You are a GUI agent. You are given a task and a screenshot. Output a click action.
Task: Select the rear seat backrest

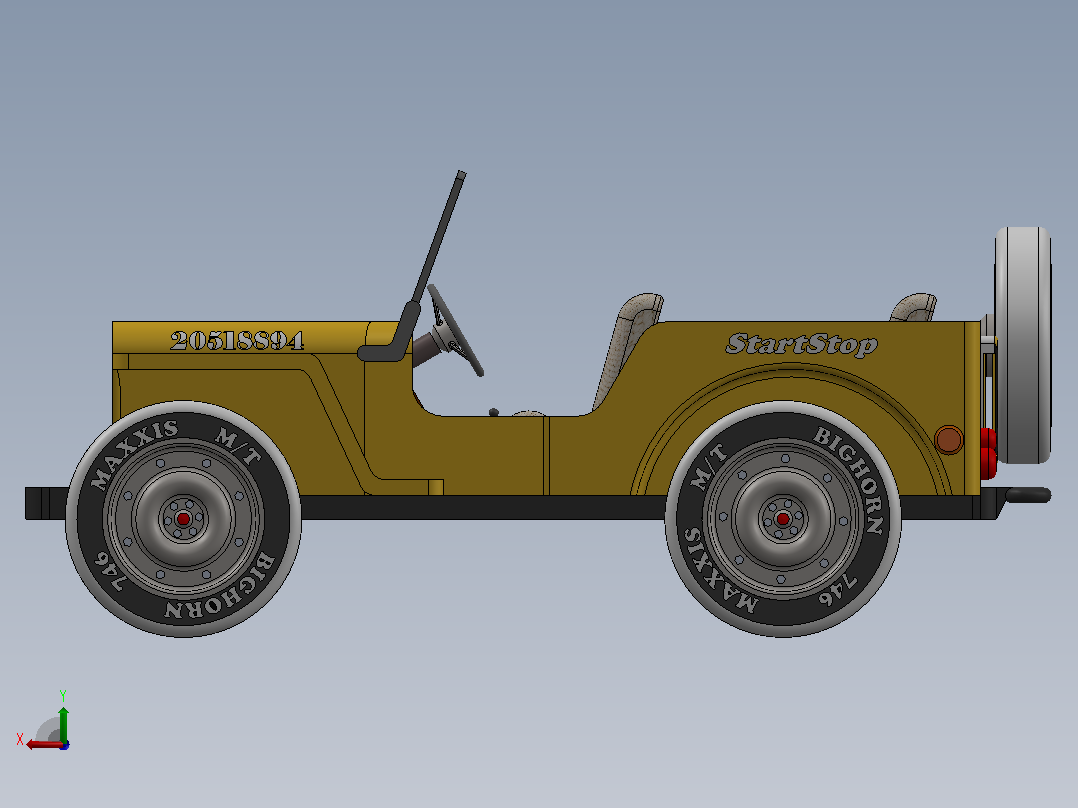click(x=913, y=307)
